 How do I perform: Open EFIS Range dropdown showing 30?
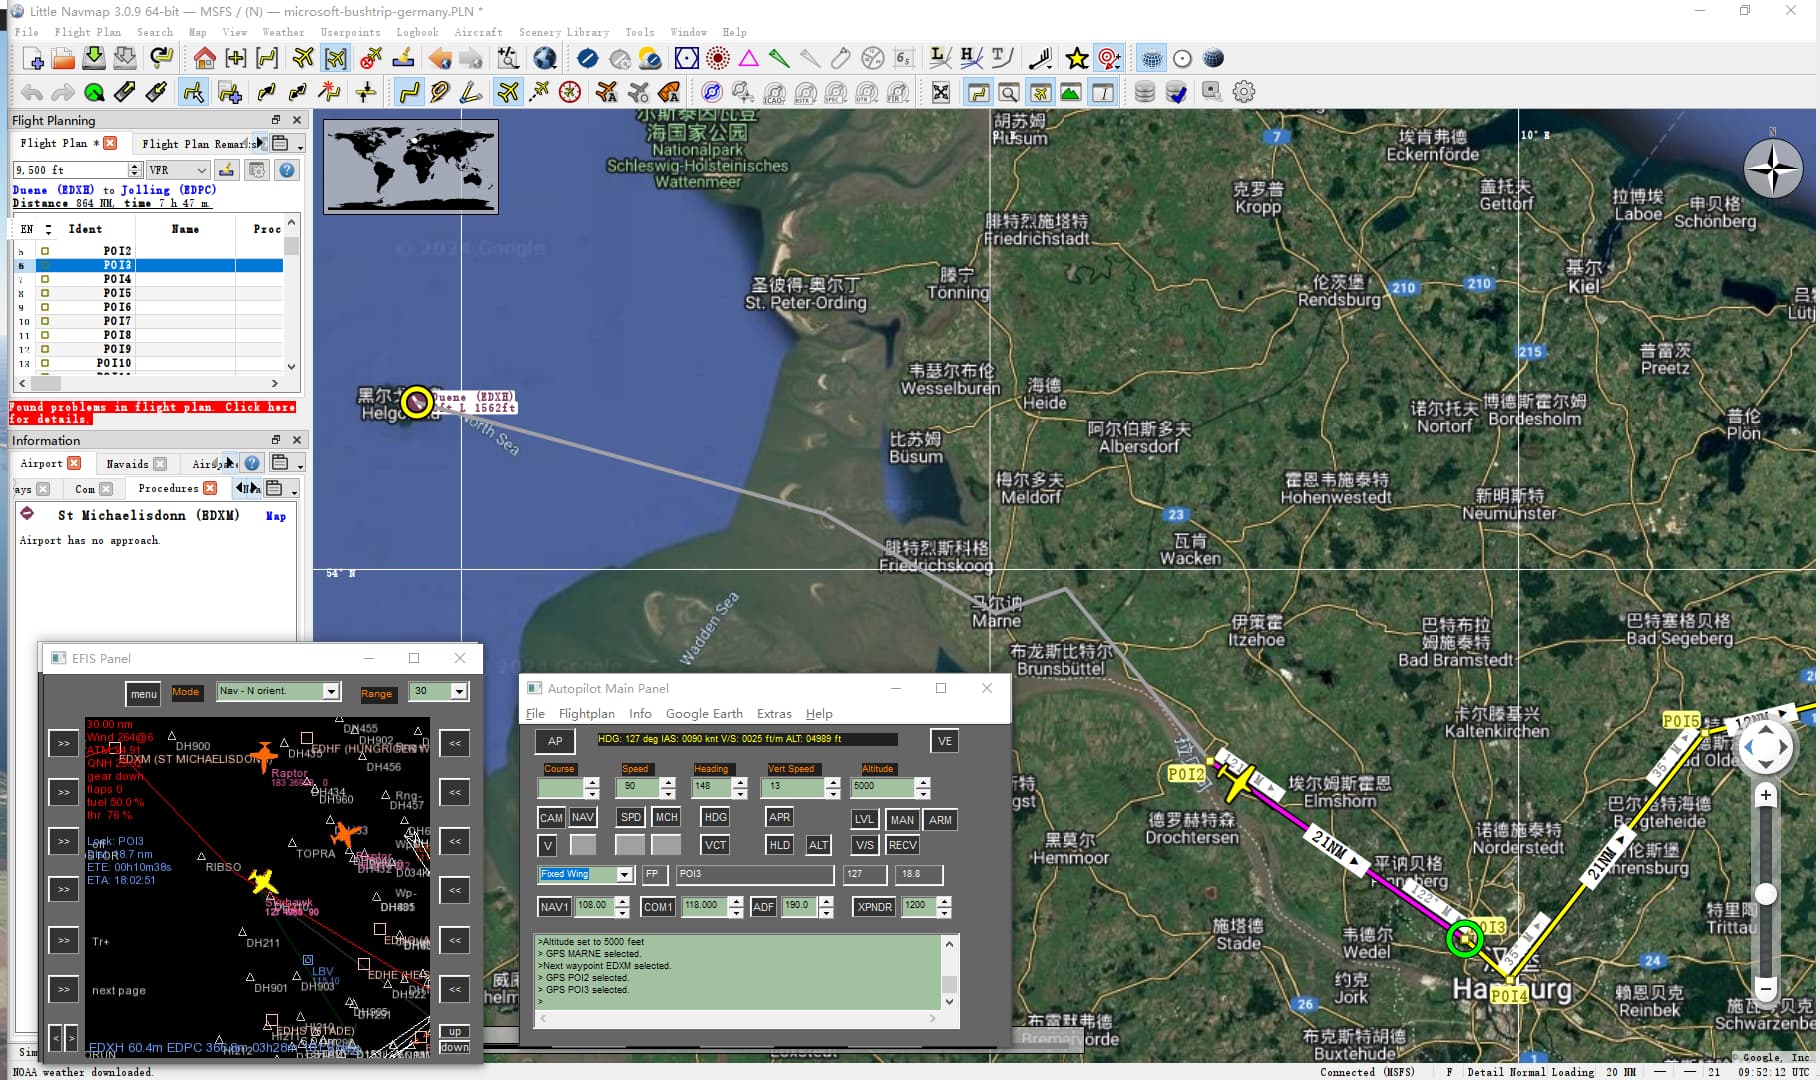click(x=459, y=691)
